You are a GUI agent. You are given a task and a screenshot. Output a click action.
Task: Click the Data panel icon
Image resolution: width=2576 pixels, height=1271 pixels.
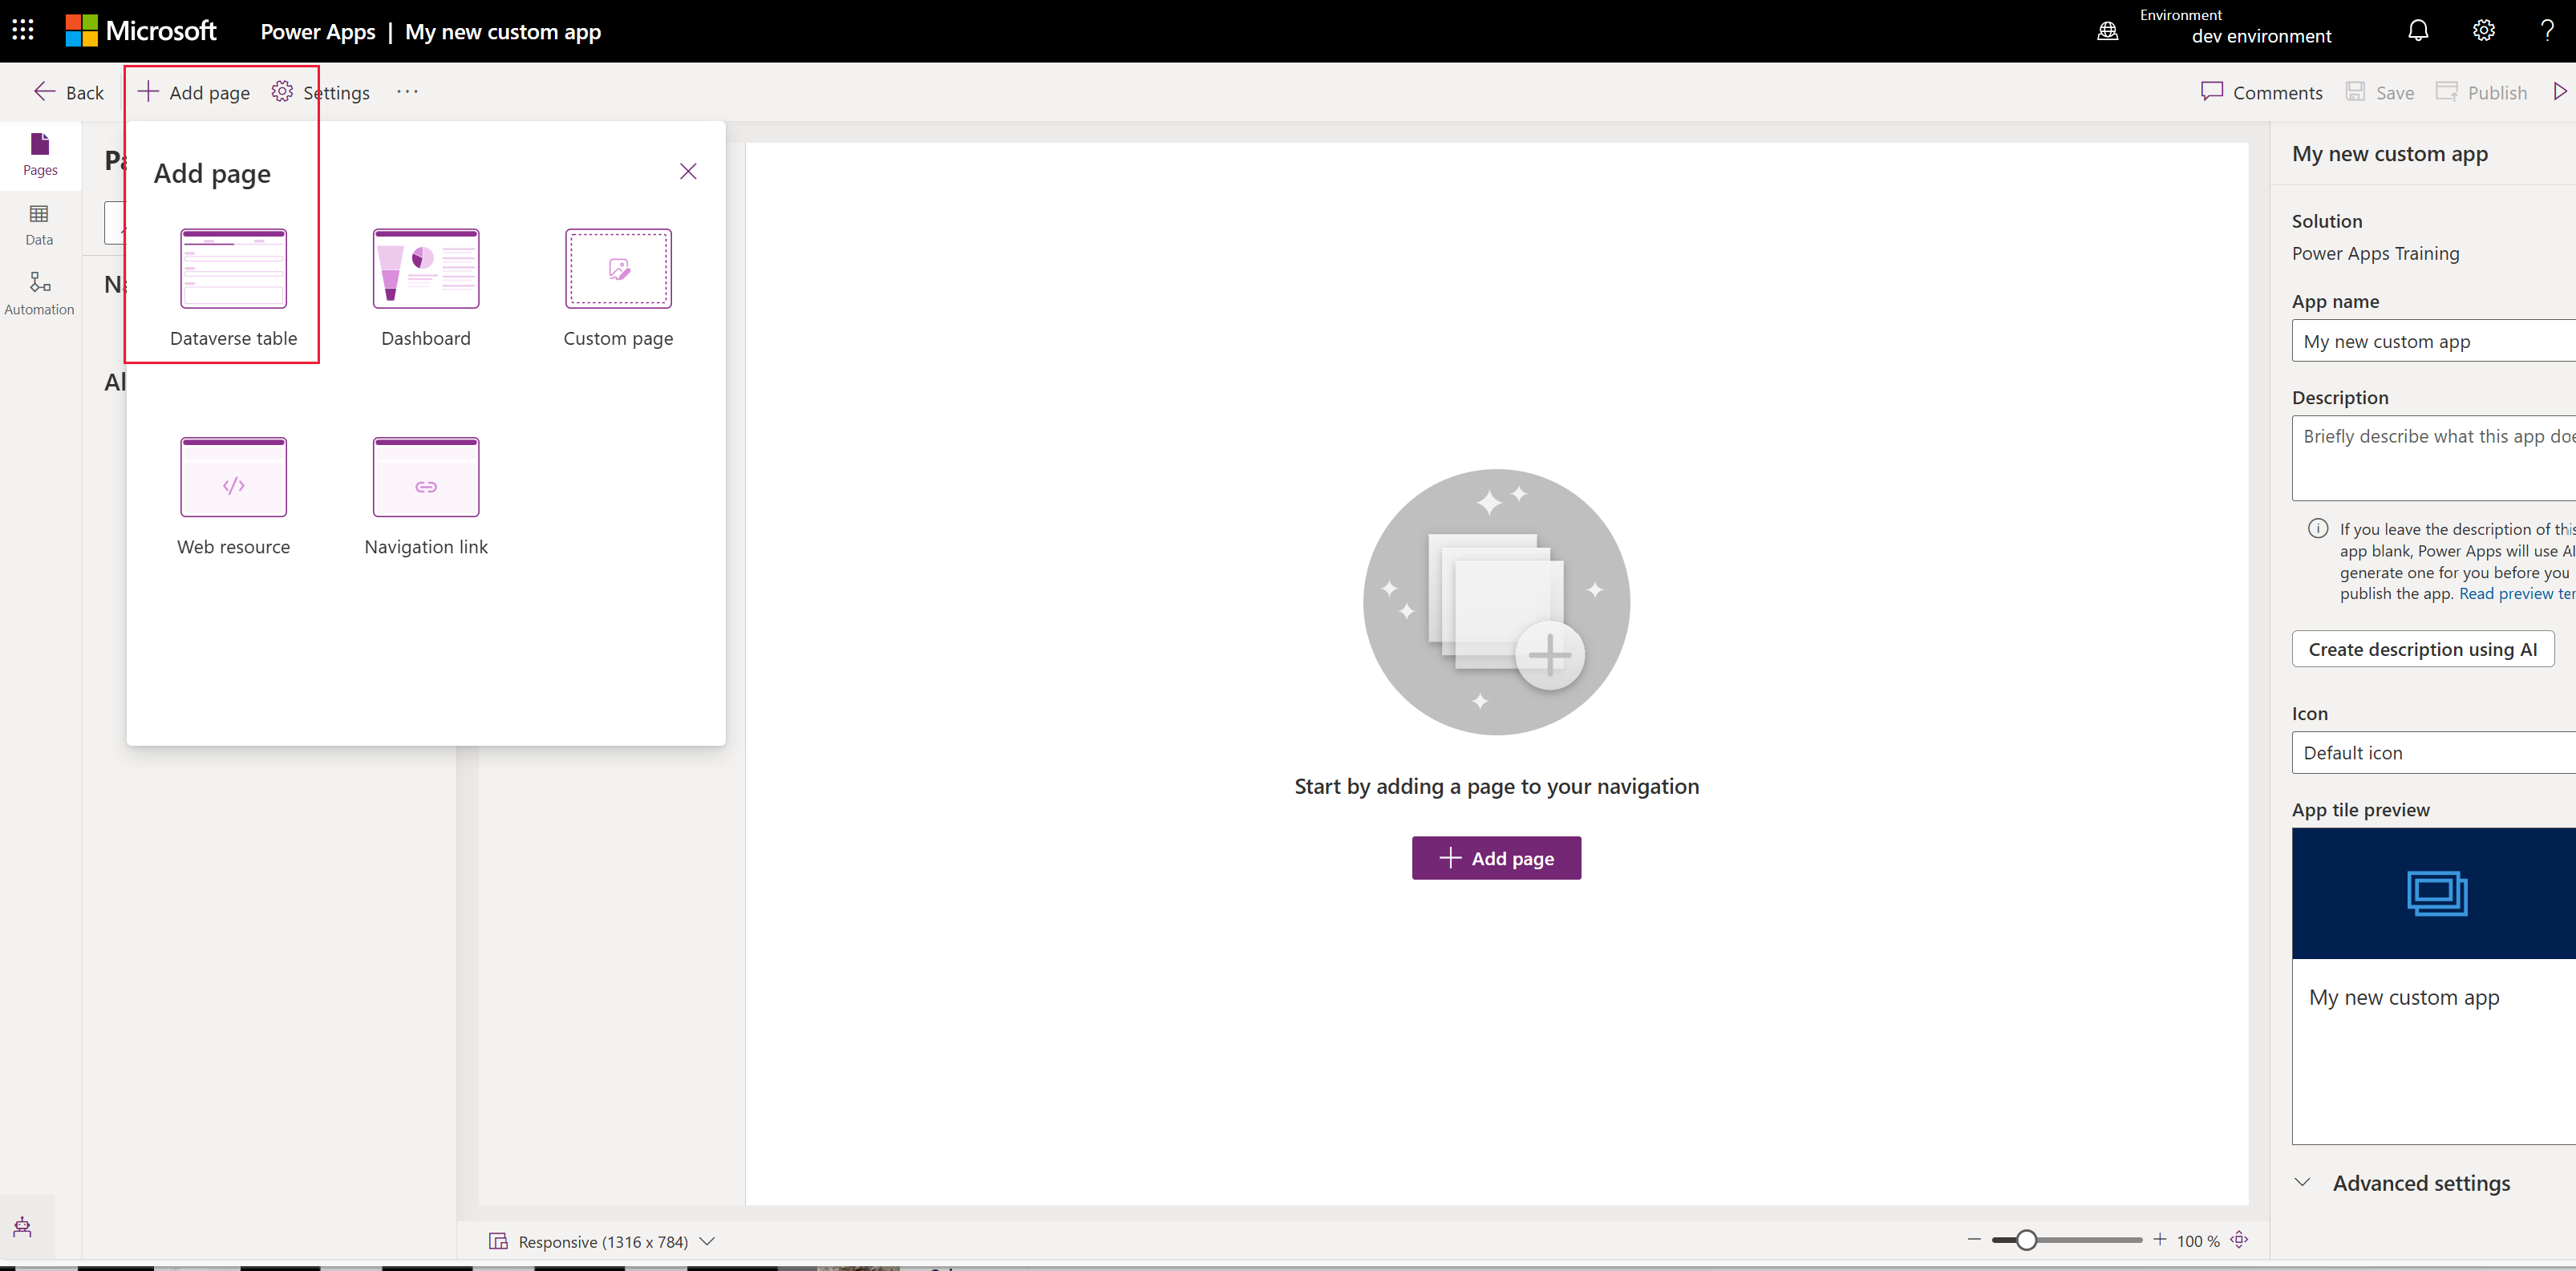[41, 225]
